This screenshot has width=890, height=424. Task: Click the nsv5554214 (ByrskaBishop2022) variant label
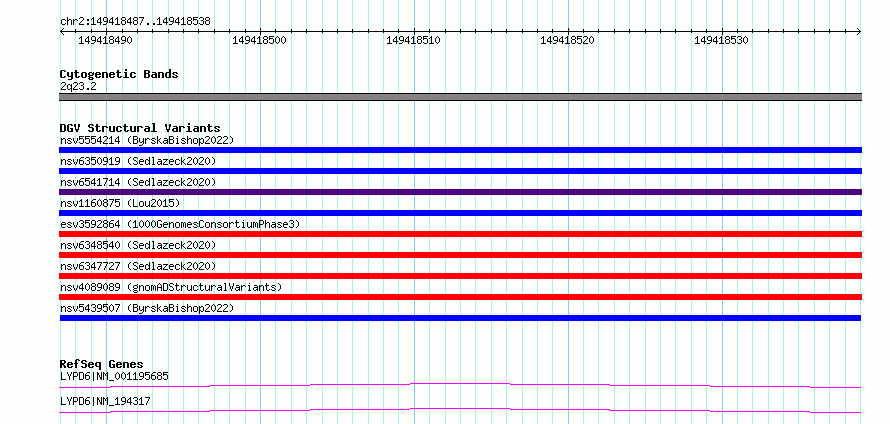147,140
